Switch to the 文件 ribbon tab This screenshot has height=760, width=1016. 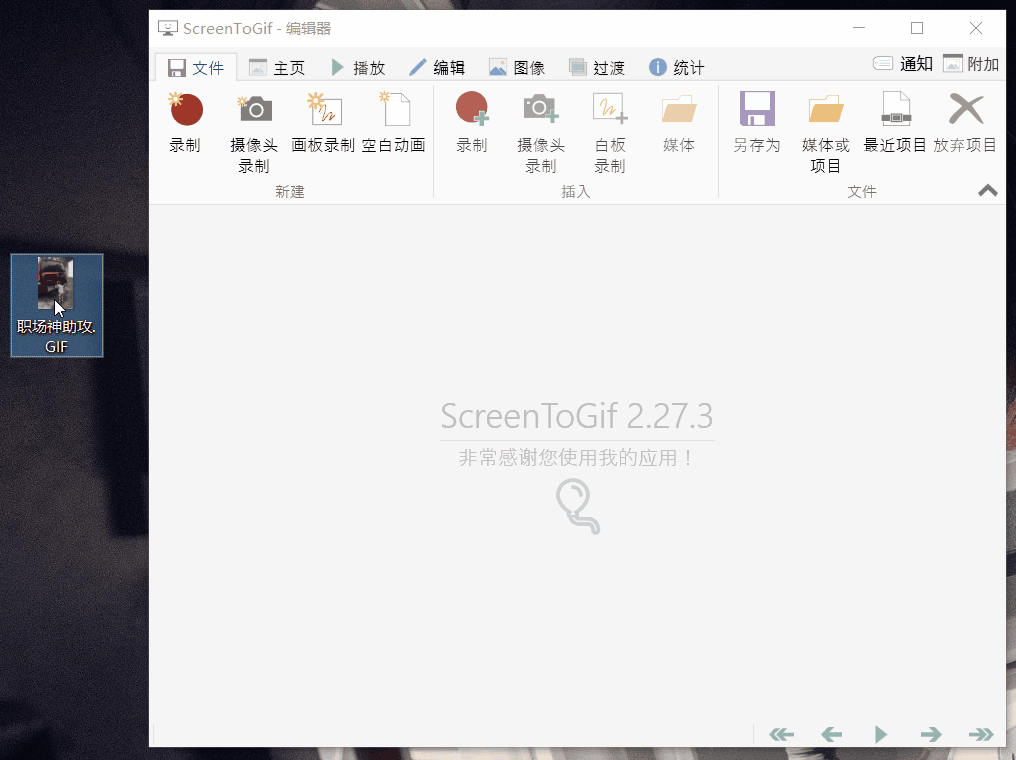(x=196, y=67)
